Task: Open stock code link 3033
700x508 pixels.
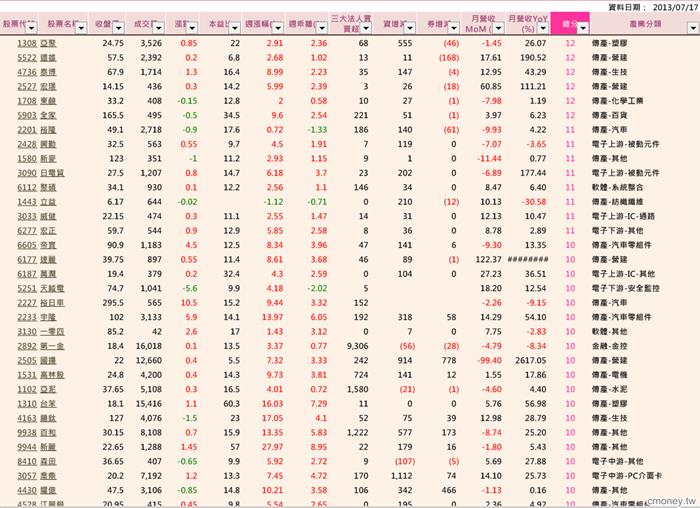Action: point(27,217)
